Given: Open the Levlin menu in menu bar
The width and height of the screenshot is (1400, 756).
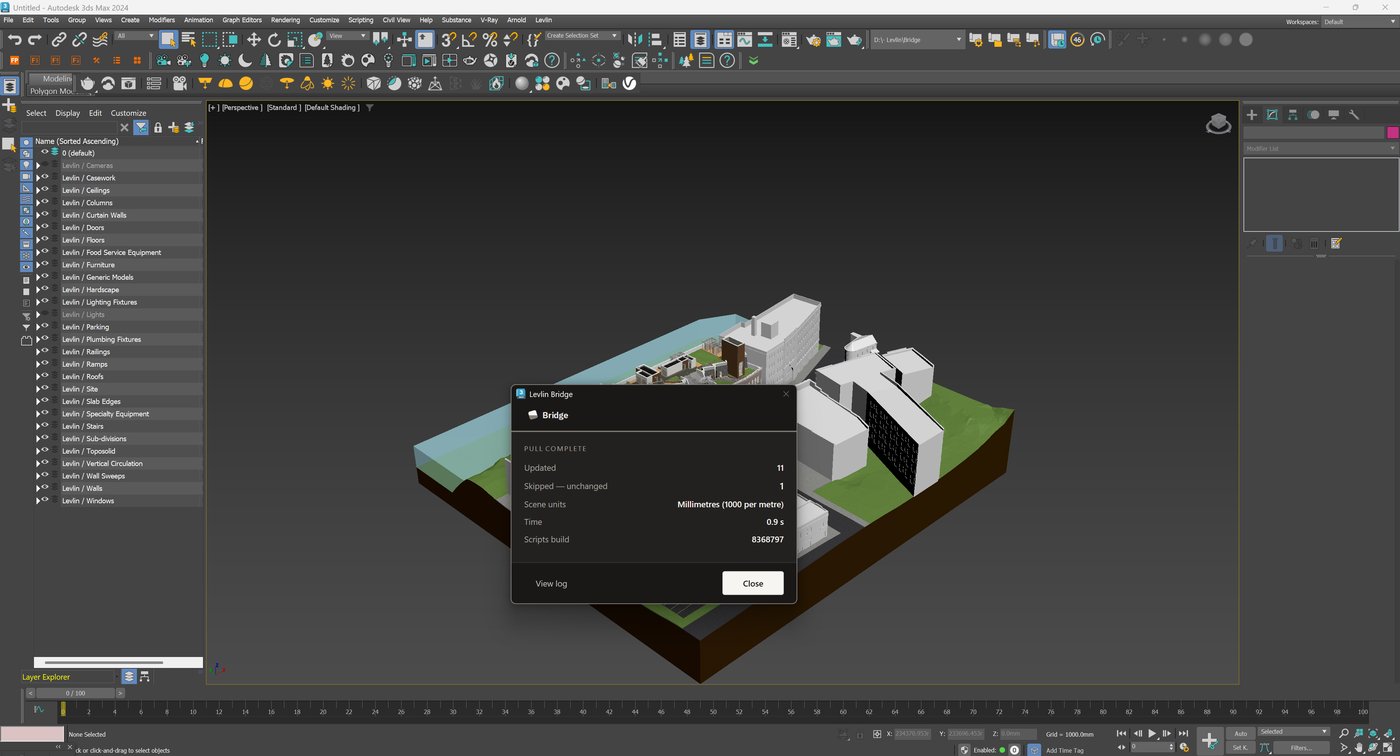Looking at the screenshot, I should (x=543, y=20).
